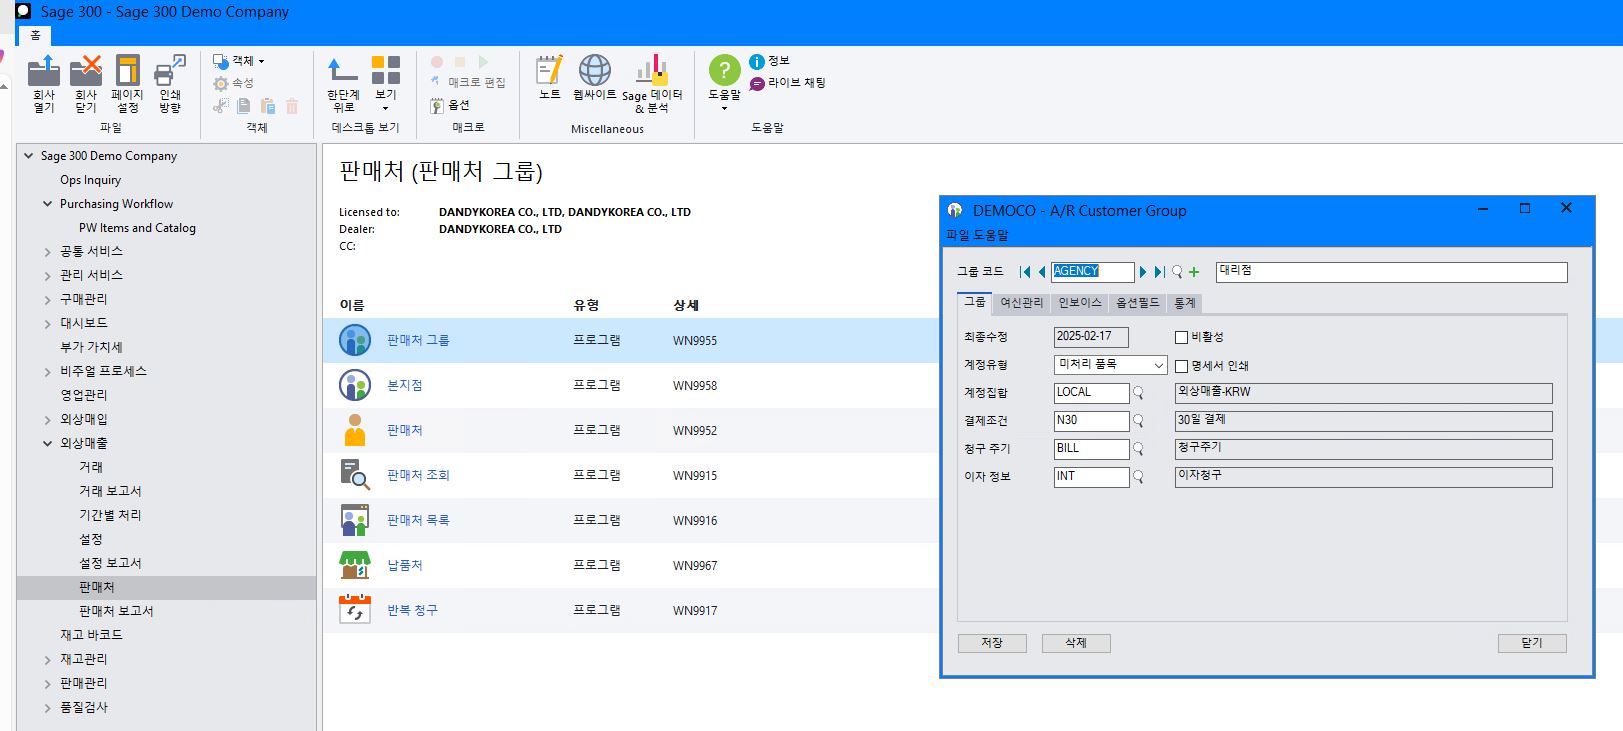
Task: Click the group code AGENCY field
Action: [x=1092, y=271]
